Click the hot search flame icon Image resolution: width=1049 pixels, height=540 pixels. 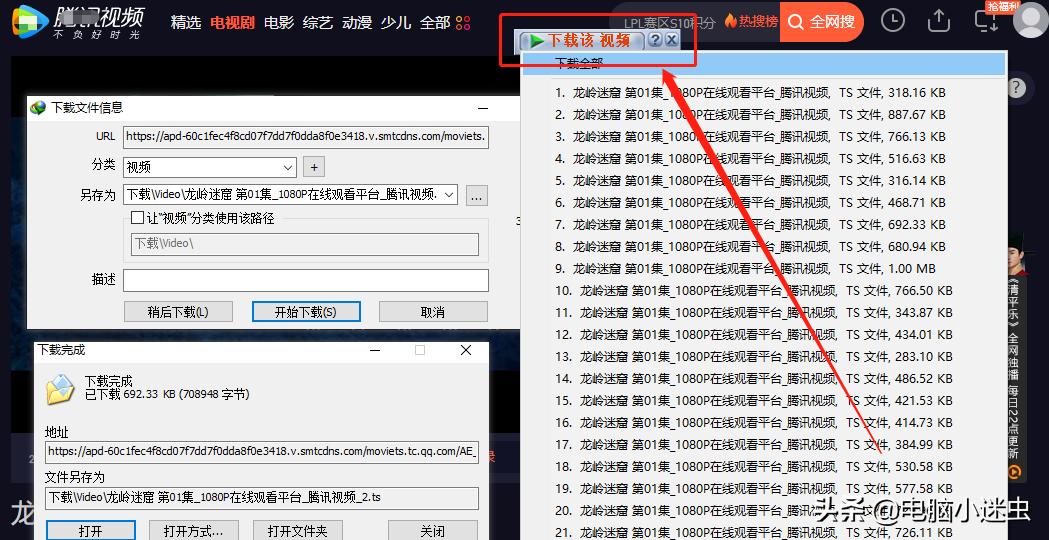click(730, 21)
